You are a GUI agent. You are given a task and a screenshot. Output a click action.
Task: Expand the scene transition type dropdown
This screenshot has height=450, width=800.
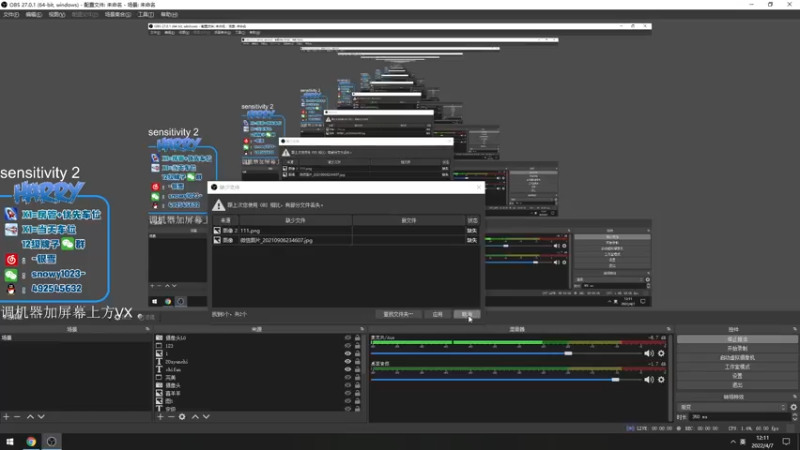(732, 407)
